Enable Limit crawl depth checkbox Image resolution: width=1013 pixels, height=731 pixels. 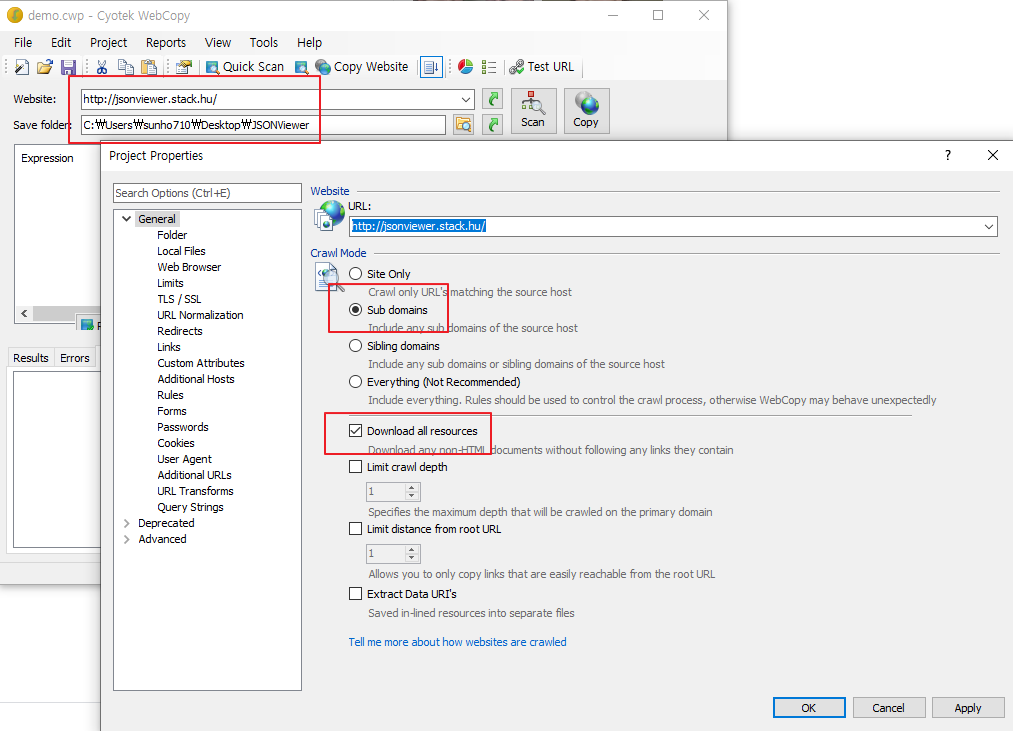pos(355,467)
